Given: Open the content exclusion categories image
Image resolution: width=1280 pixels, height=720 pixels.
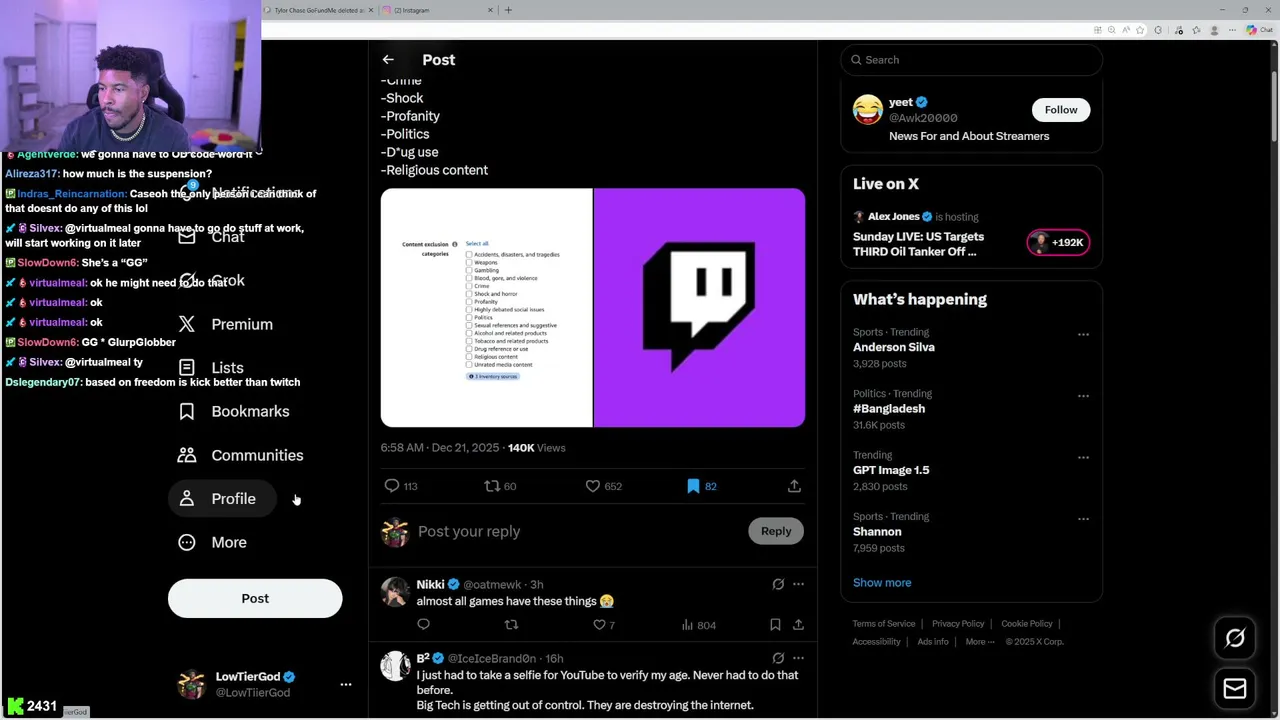Looking at the screenshot, I should (486, 308).
